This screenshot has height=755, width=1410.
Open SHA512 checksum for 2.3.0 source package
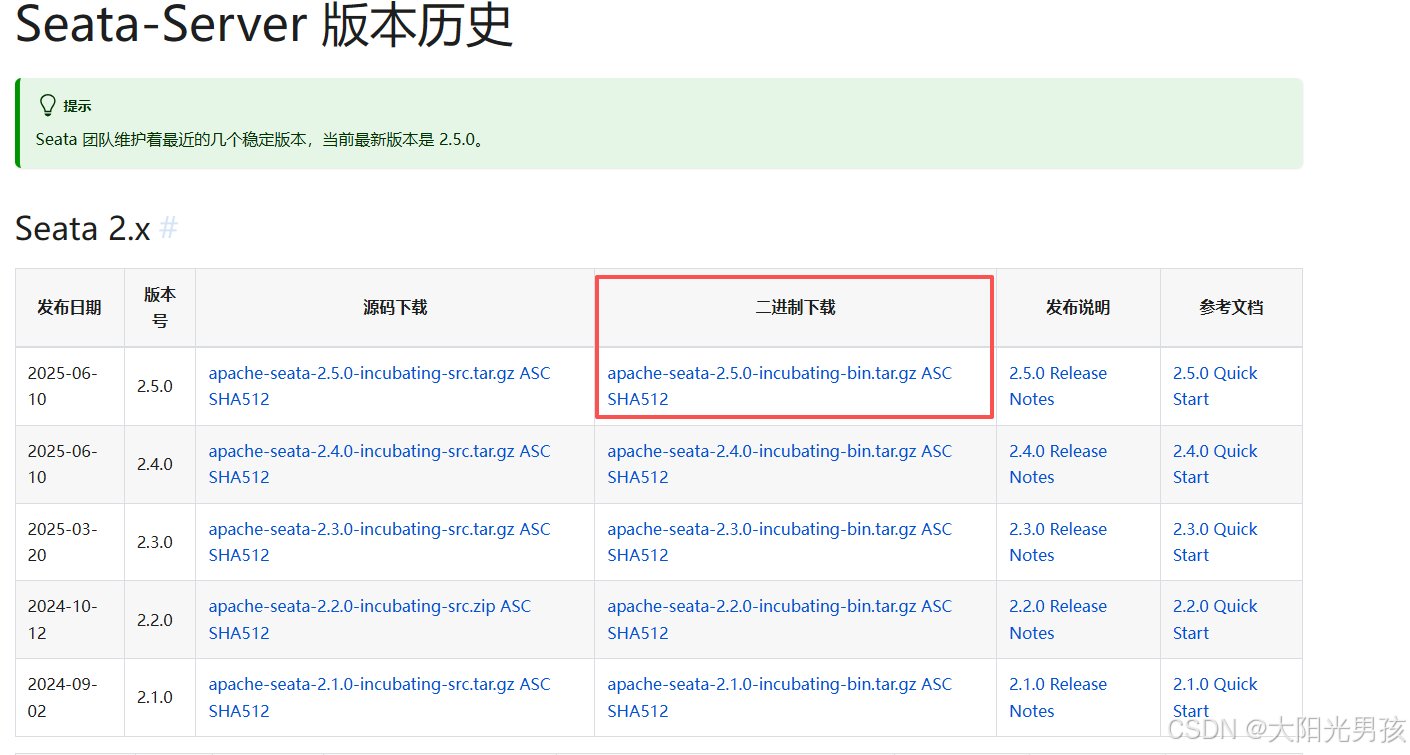239,555
